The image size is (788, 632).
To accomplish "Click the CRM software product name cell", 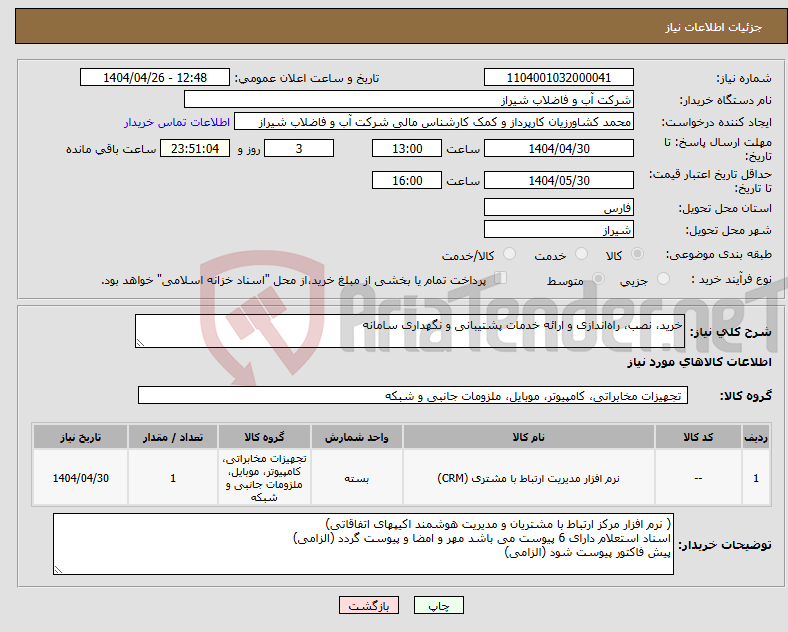I will (529, 478).
